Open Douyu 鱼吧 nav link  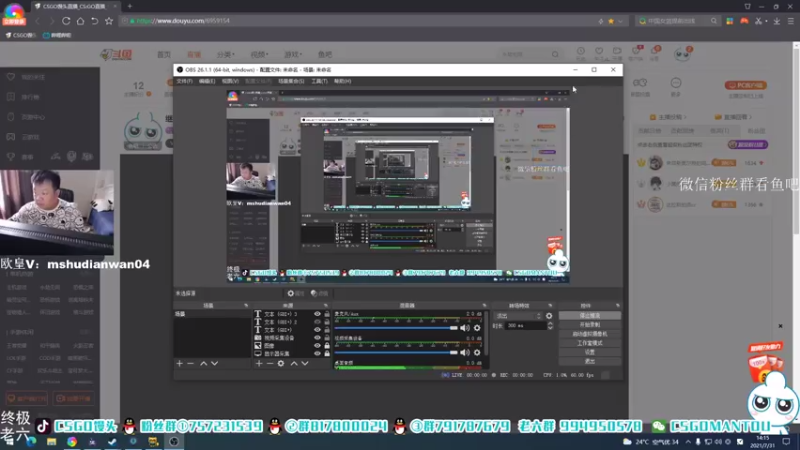(325, 55)
